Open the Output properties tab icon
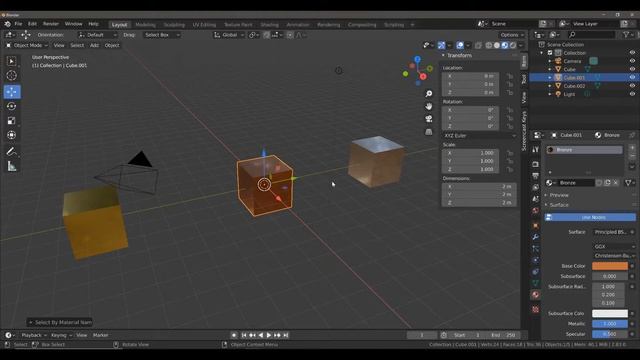 (536, 176)
